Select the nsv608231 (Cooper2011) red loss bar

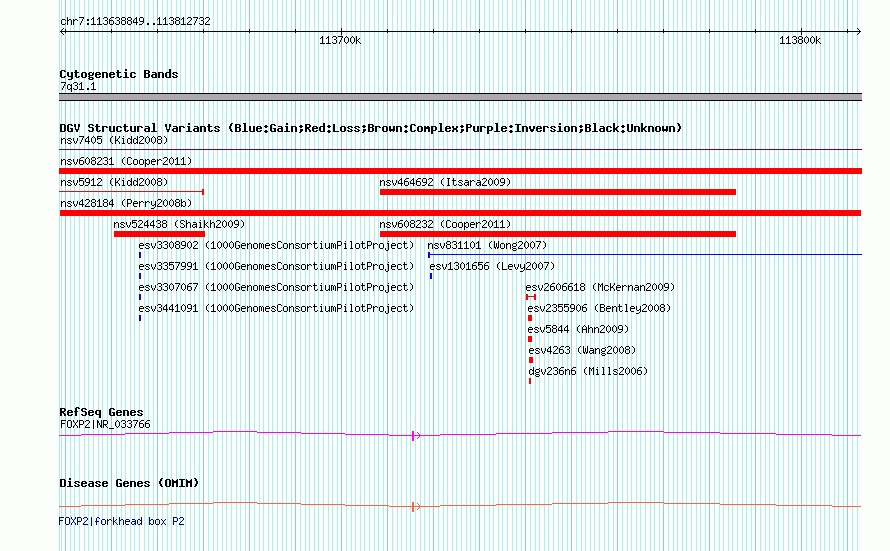pyautogui.click(x=460, y=171)
